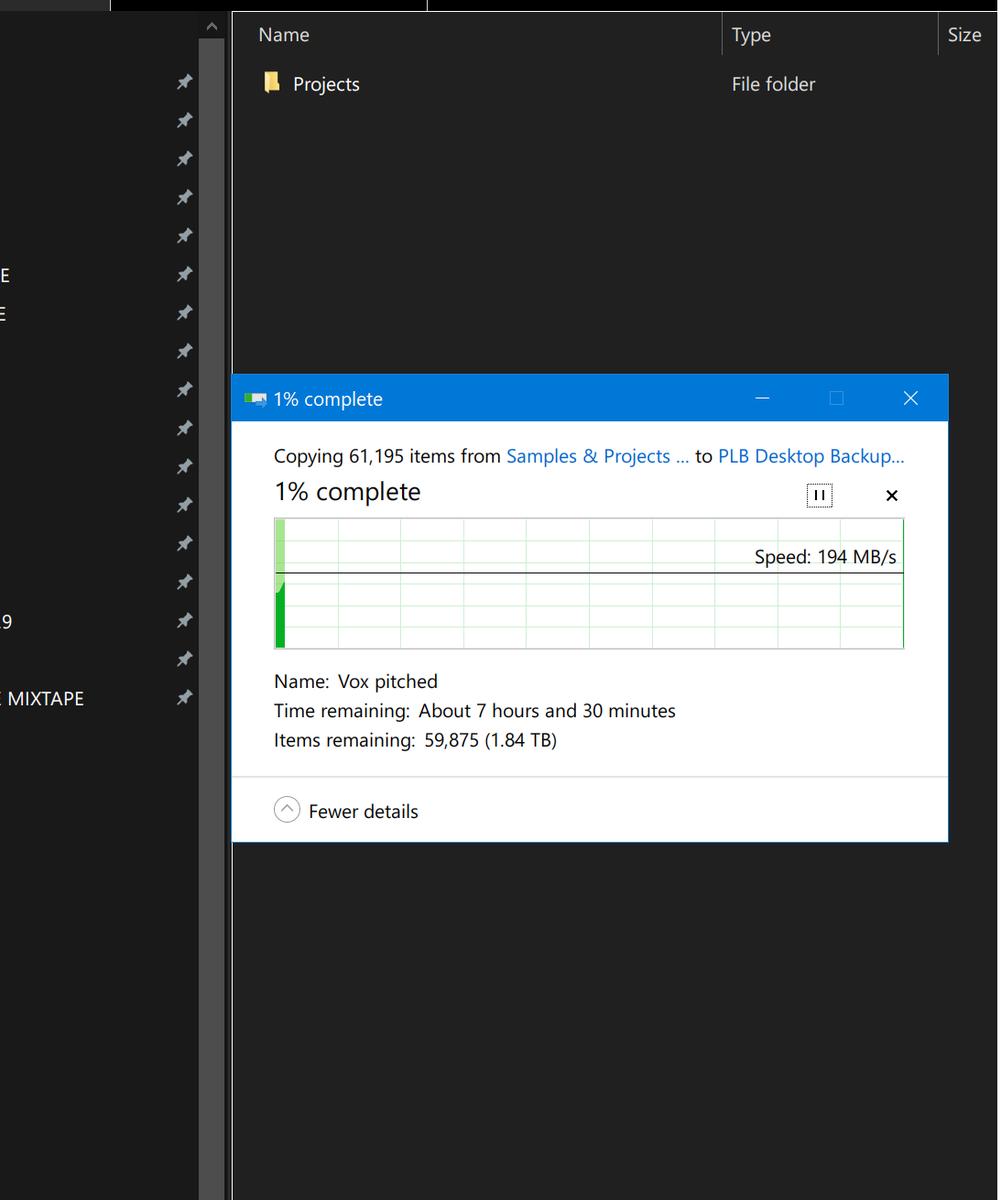
Task: Pause the file copy operation
Action: tap(819, 495)
